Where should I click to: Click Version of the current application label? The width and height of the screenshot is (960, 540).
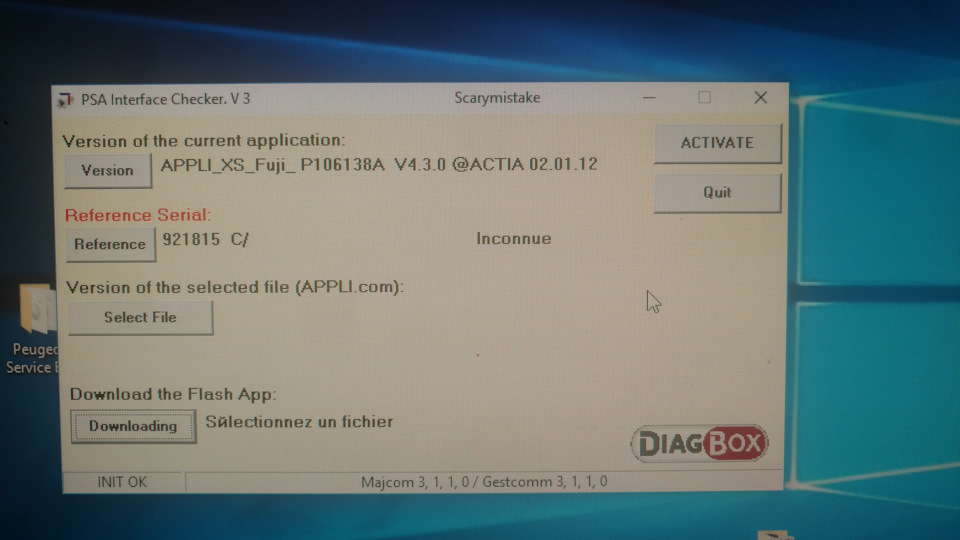point(204,141)
